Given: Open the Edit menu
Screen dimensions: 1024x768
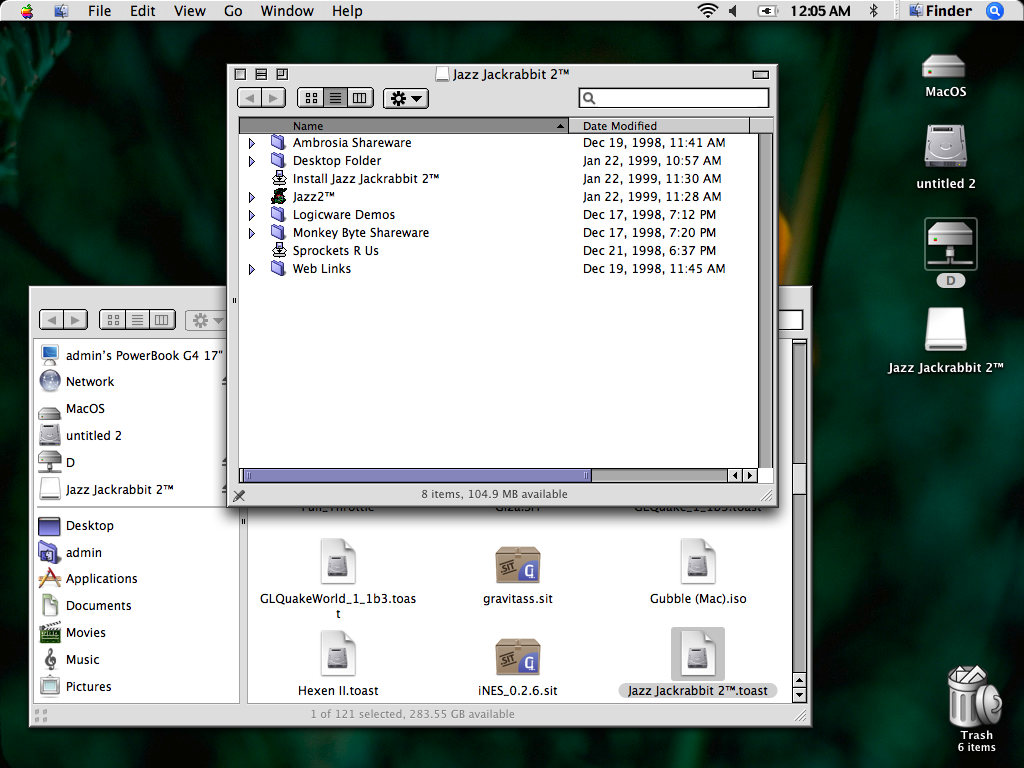Looking at the screenshot, I should coord(142,11).
